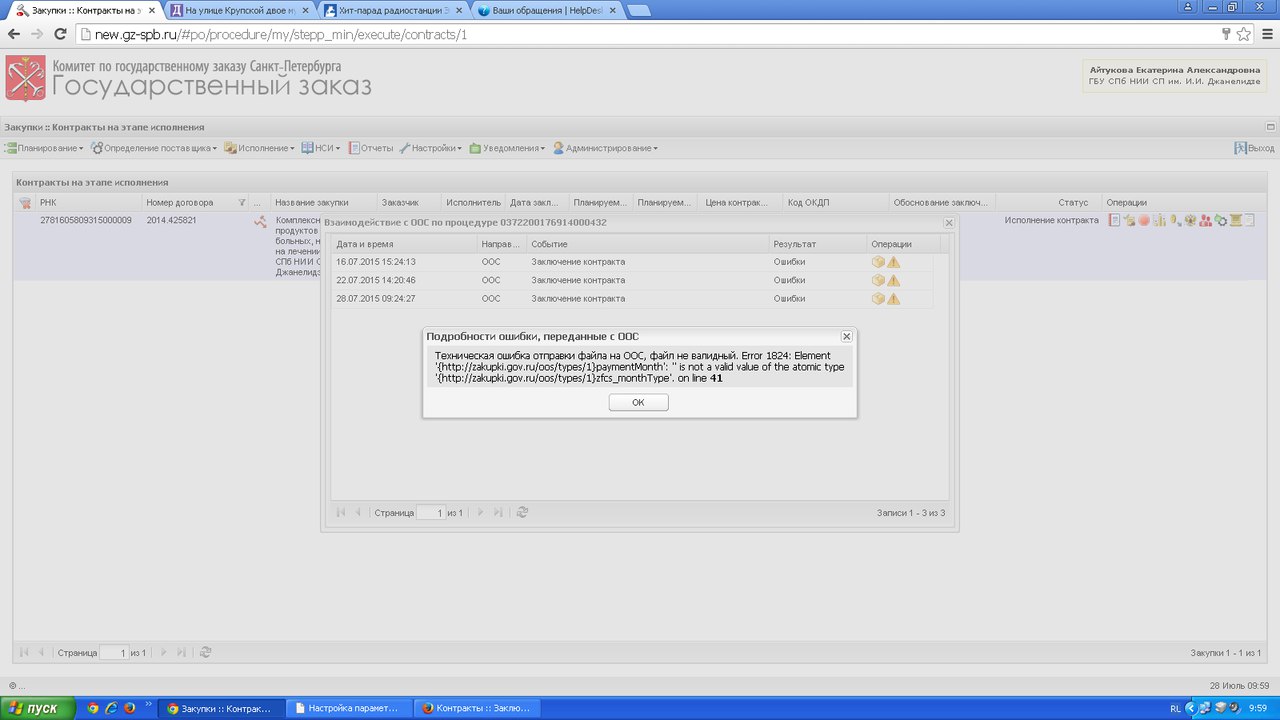Click page number field in main grid footer
The height and width of the screenshot is (720, 1280).
point(114,653)
